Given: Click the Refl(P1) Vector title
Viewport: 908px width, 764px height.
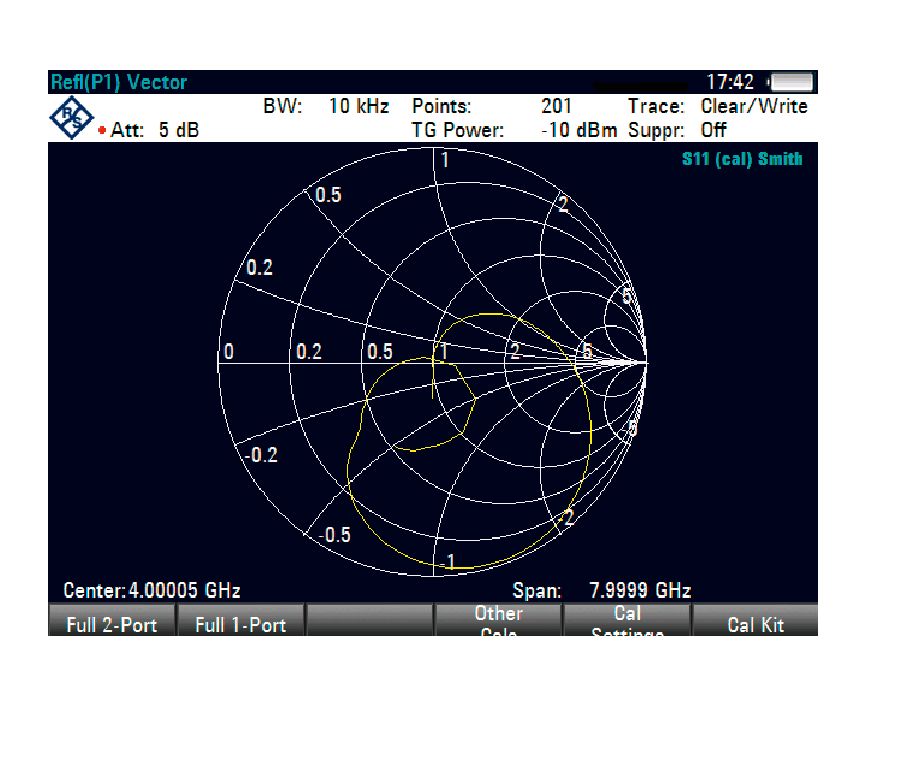Looking at the screenshot, I should [119, 82].
